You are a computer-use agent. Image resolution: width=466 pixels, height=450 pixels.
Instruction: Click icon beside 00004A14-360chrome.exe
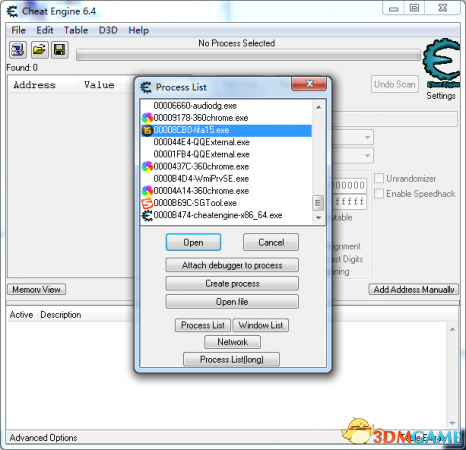[147, 191]
